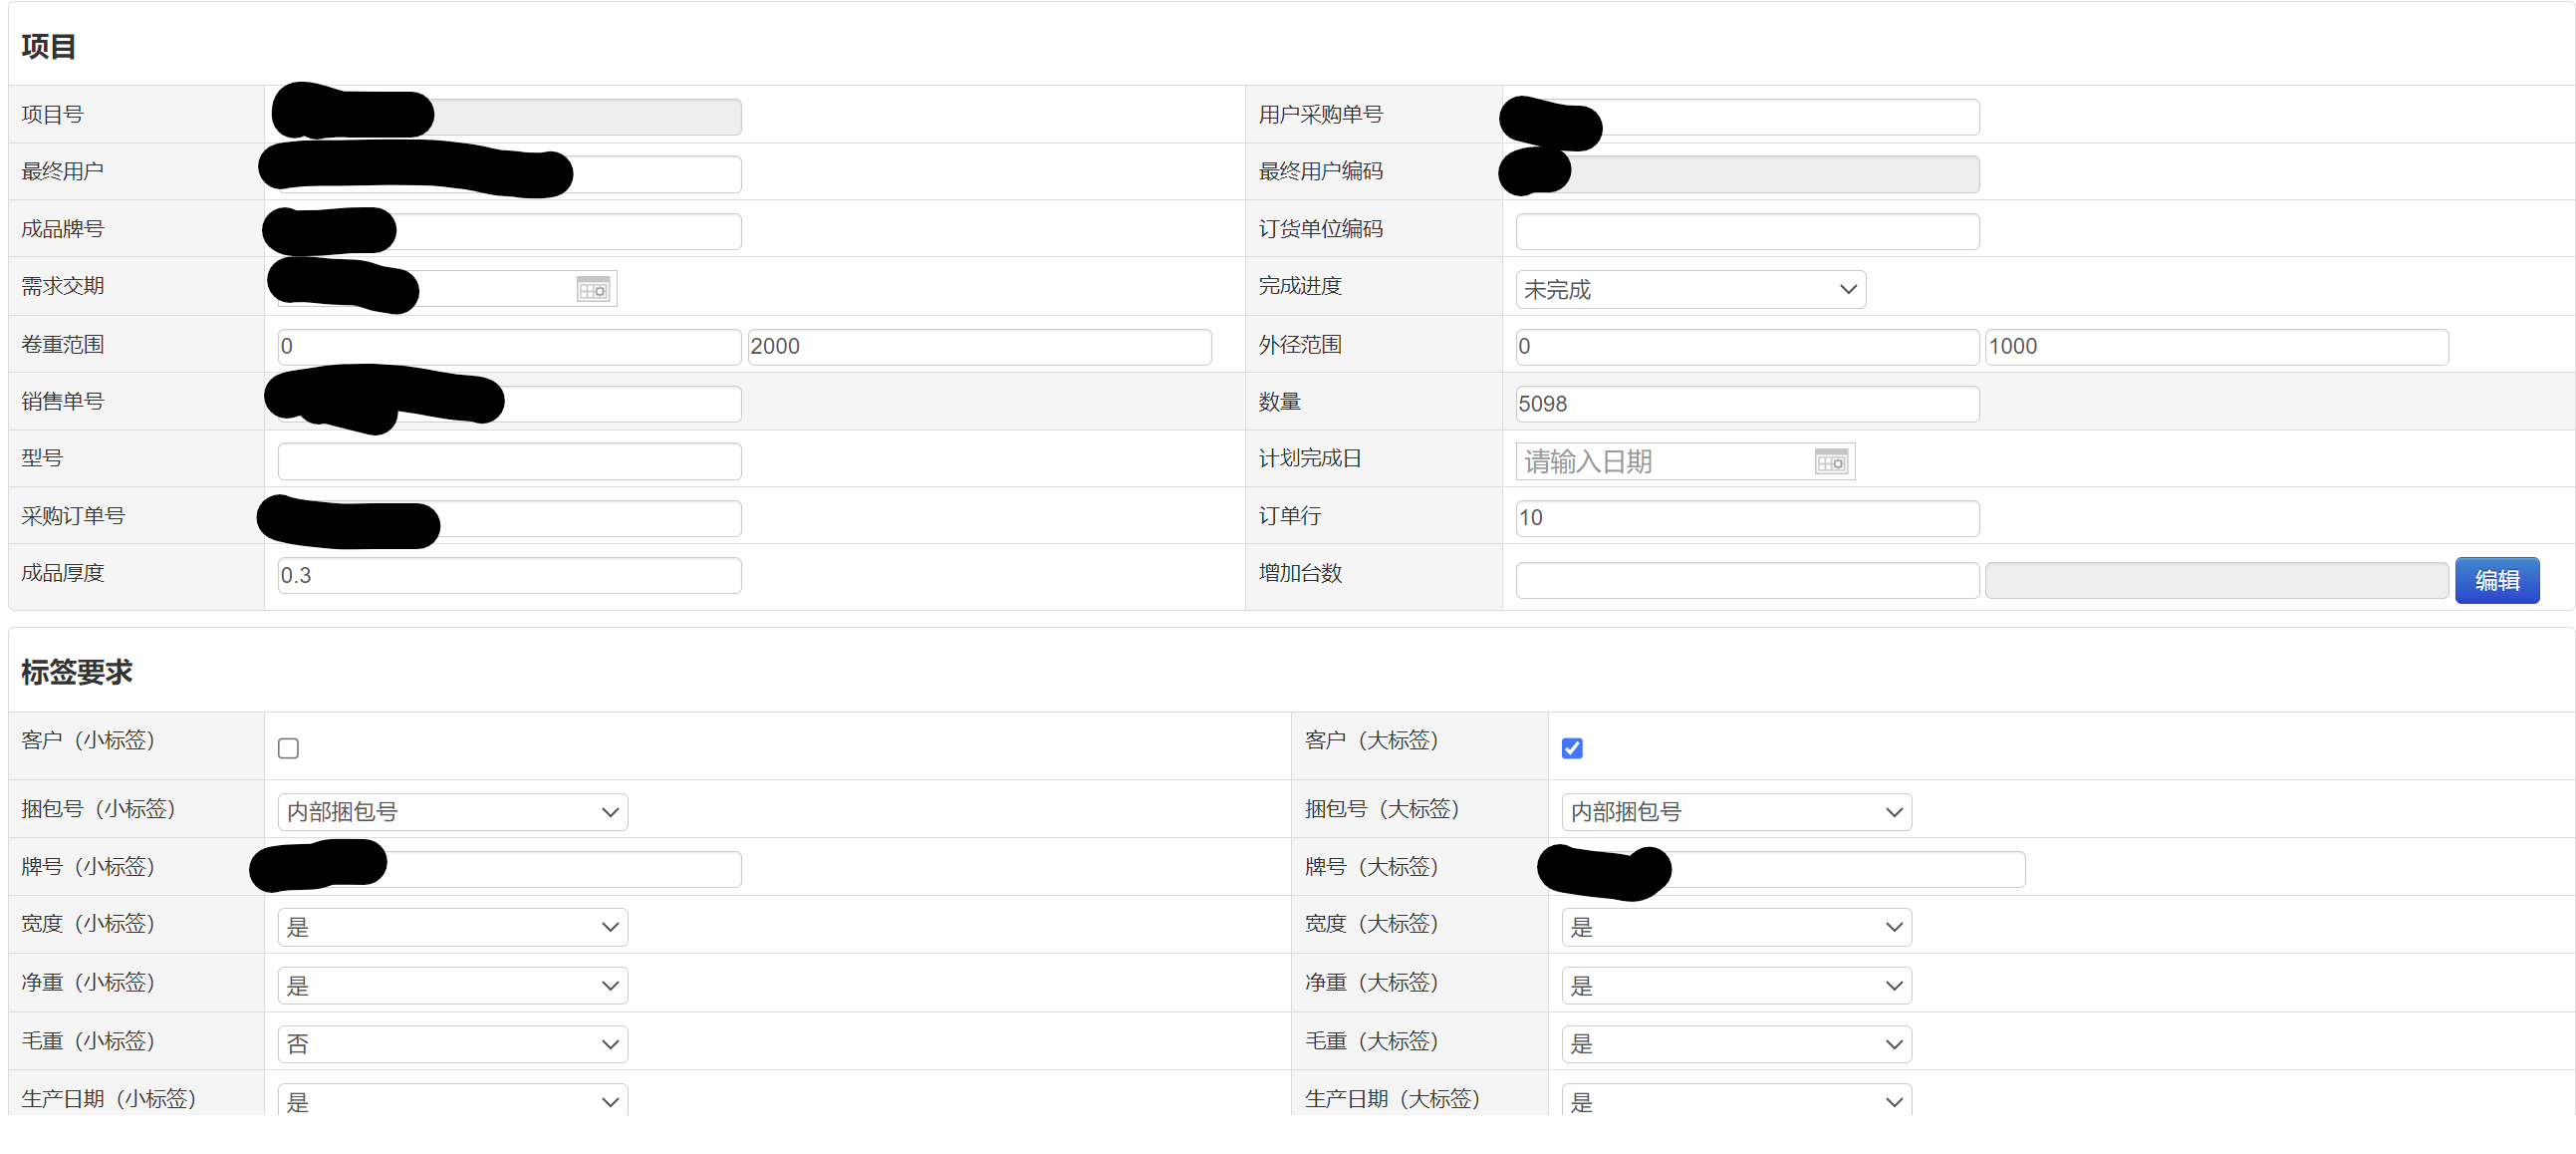Click 卷重范围 minimum field showing 0
This screenshot has width=2576, height=1154.
[x=510, y=346]
